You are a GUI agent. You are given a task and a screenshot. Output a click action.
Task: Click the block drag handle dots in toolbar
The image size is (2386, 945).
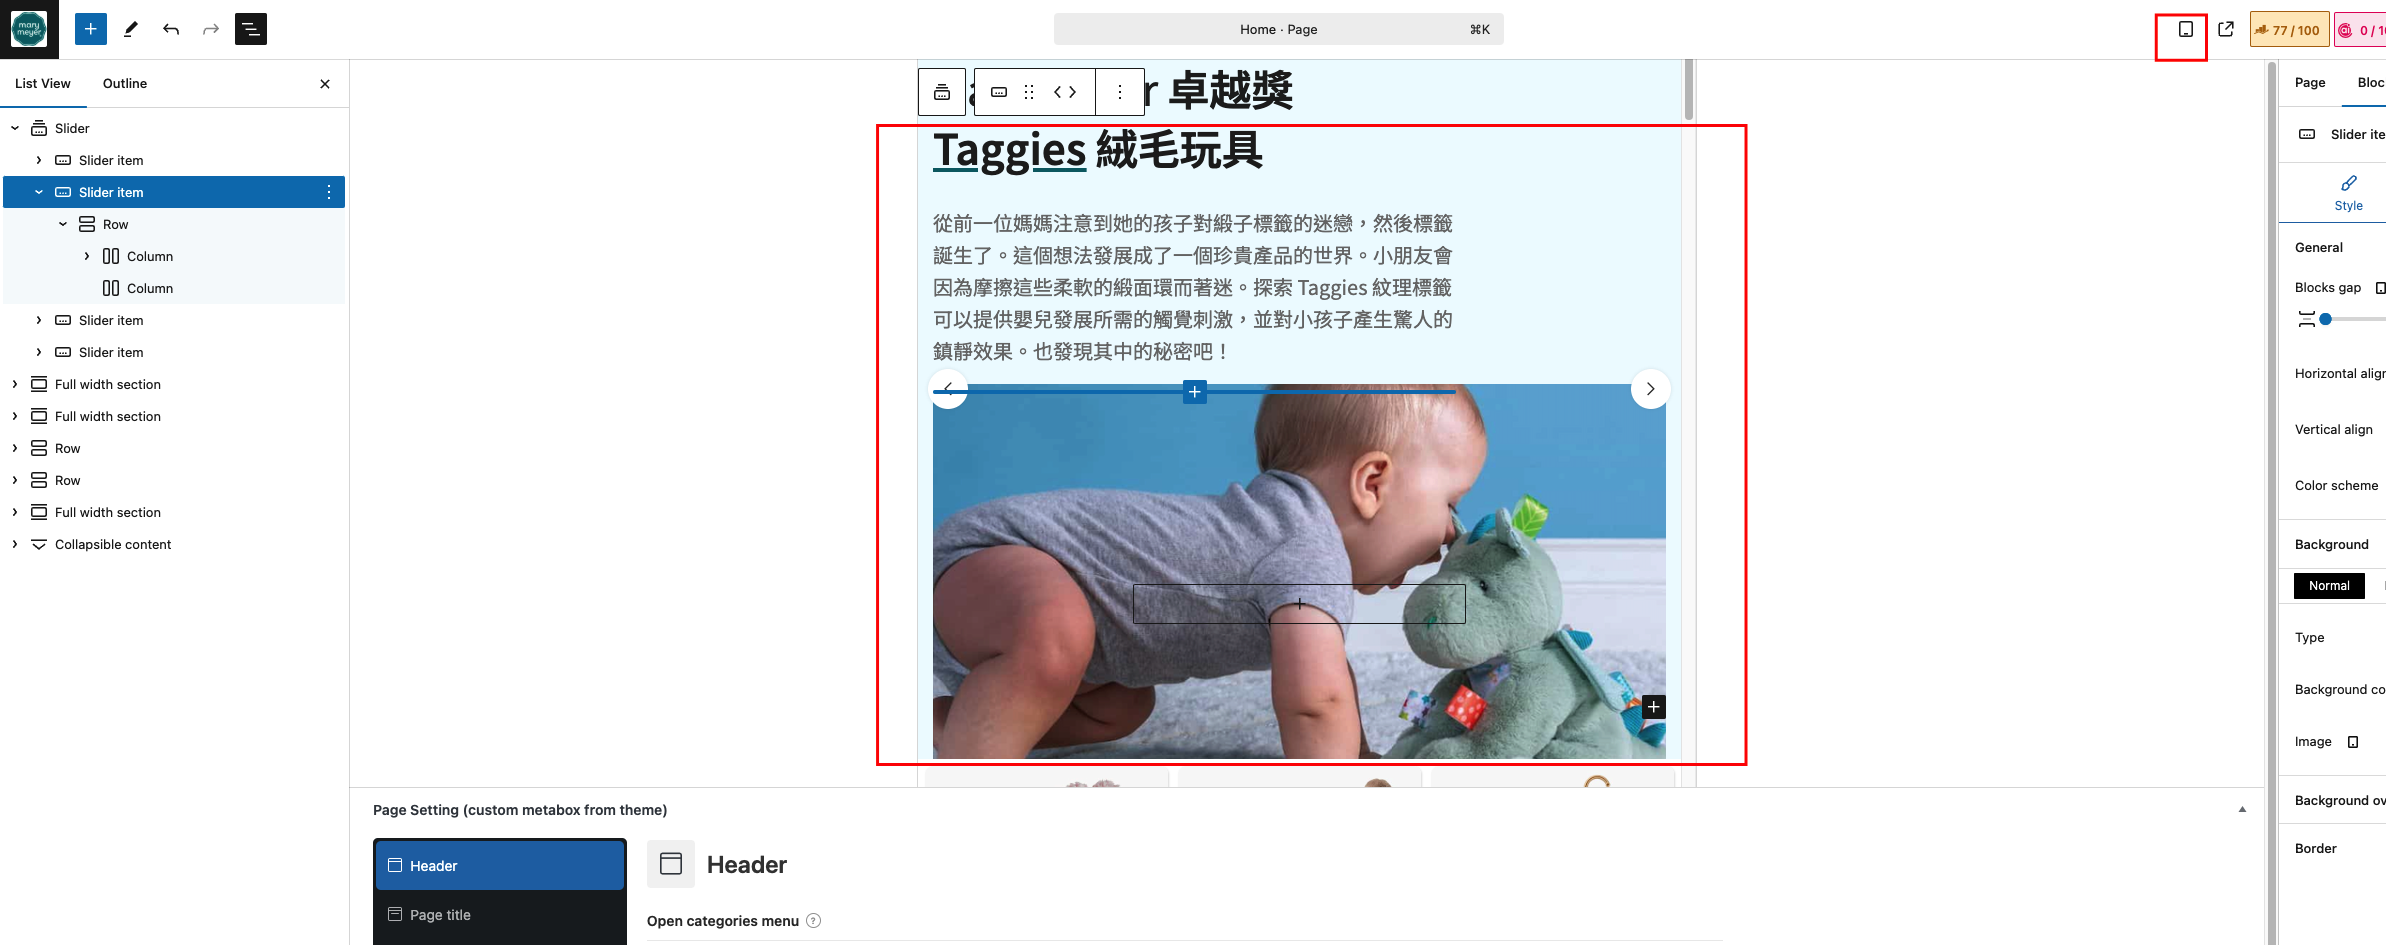(1029, 92)
